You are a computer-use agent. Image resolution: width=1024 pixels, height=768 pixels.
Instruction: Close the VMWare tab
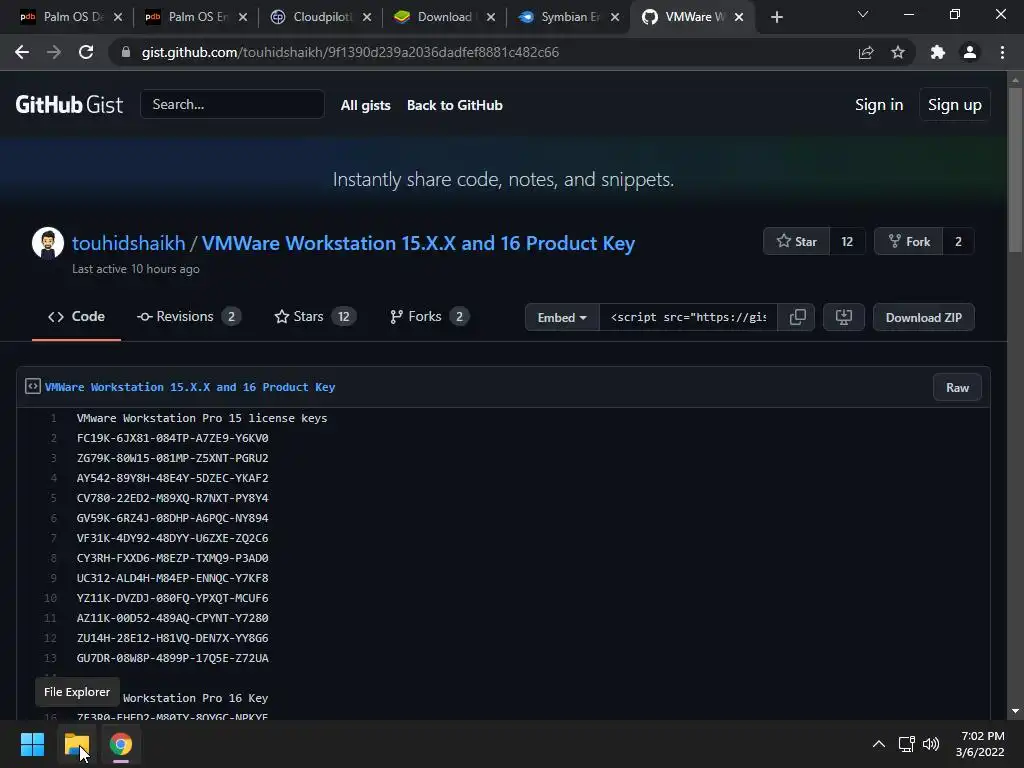pos(739,17)
